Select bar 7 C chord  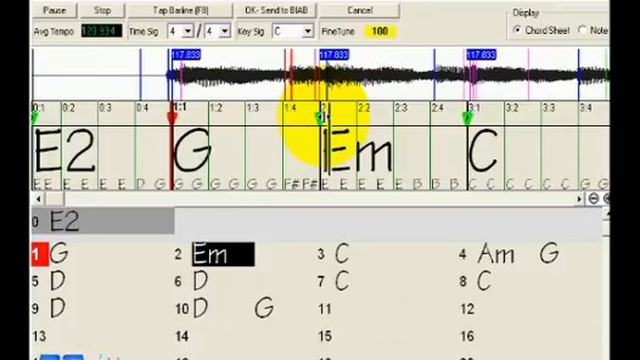pyautogui.click(x=342, y=281)
